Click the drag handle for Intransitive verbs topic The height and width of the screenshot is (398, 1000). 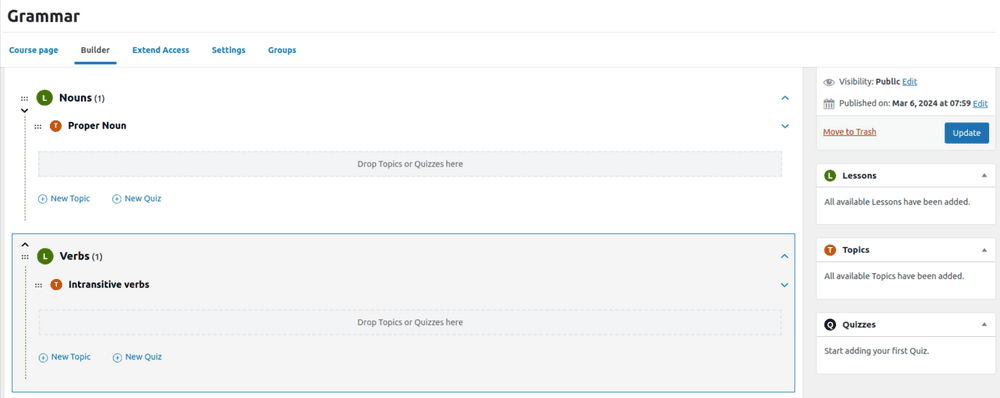39,285
